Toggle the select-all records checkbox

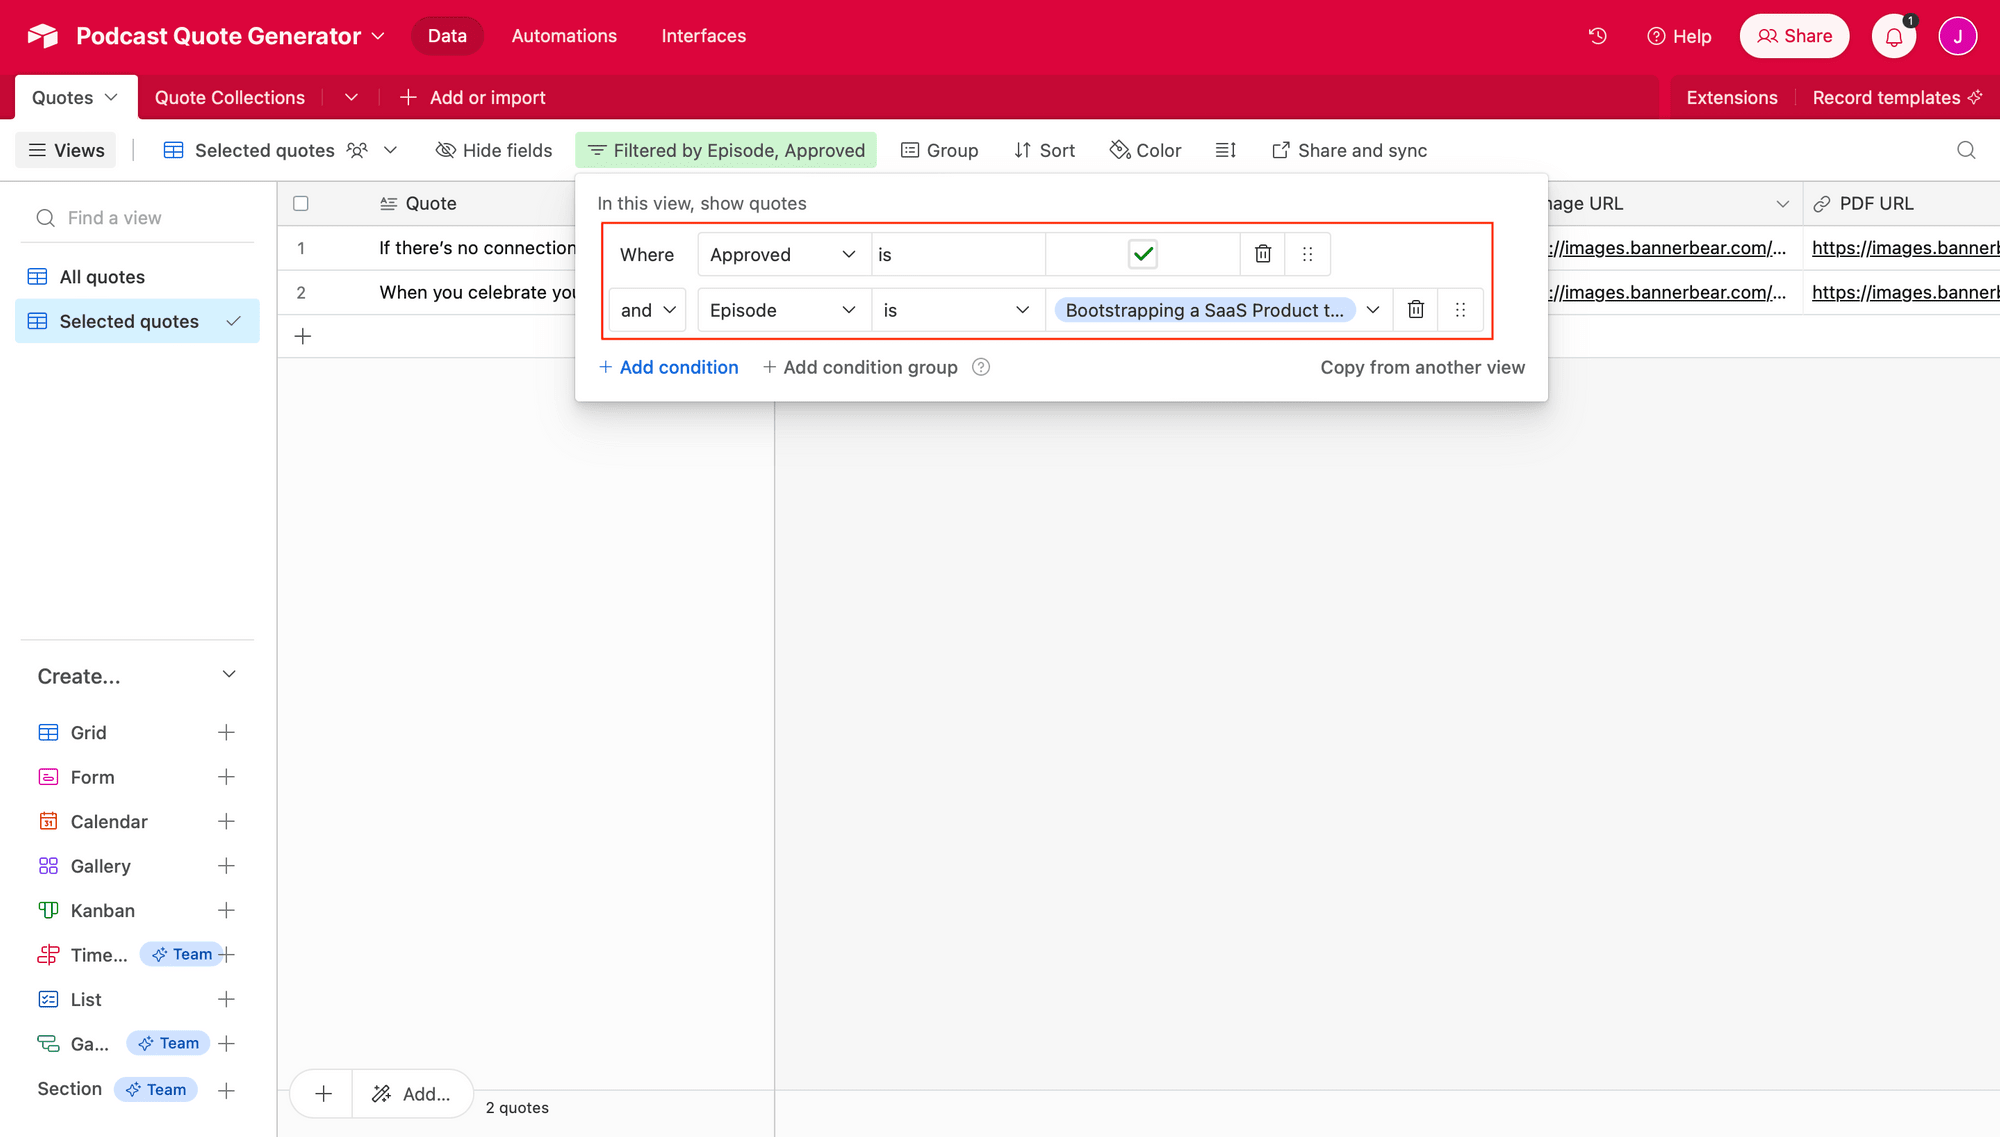301,203
